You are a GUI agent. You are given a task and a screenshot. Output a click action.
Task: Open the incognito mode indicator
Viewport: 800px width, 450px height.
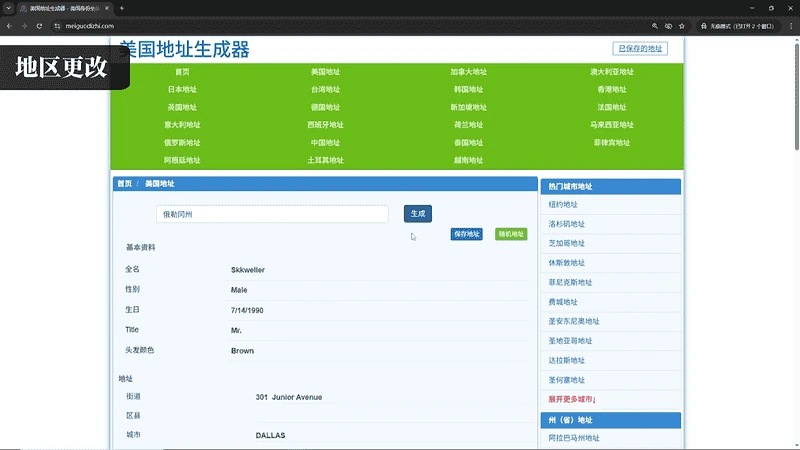point(738,26)
